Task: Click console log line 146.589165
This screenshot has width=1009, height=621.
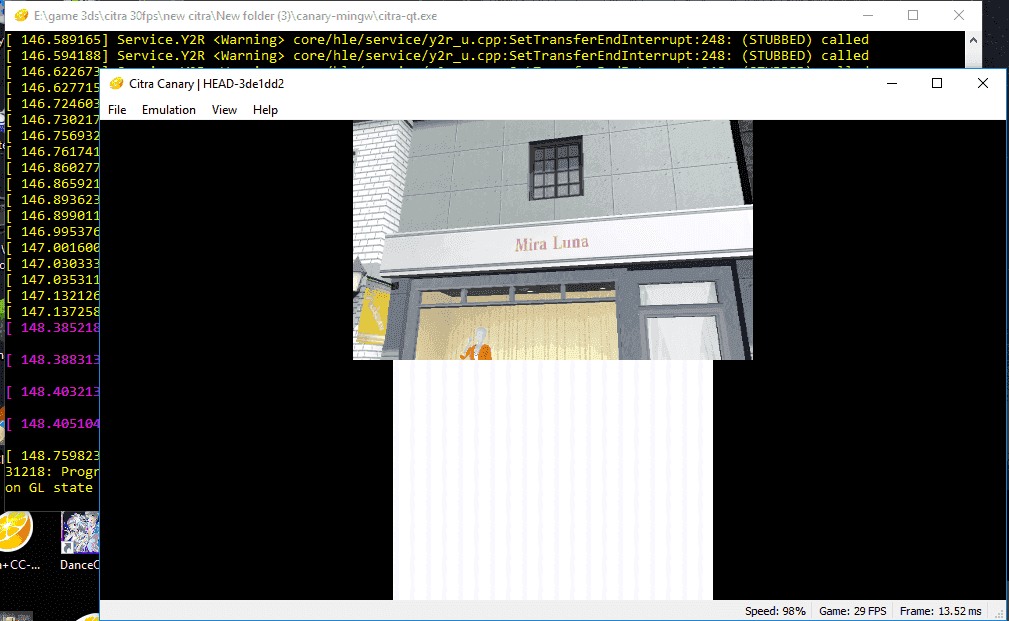Action: (x=438, y=40)
